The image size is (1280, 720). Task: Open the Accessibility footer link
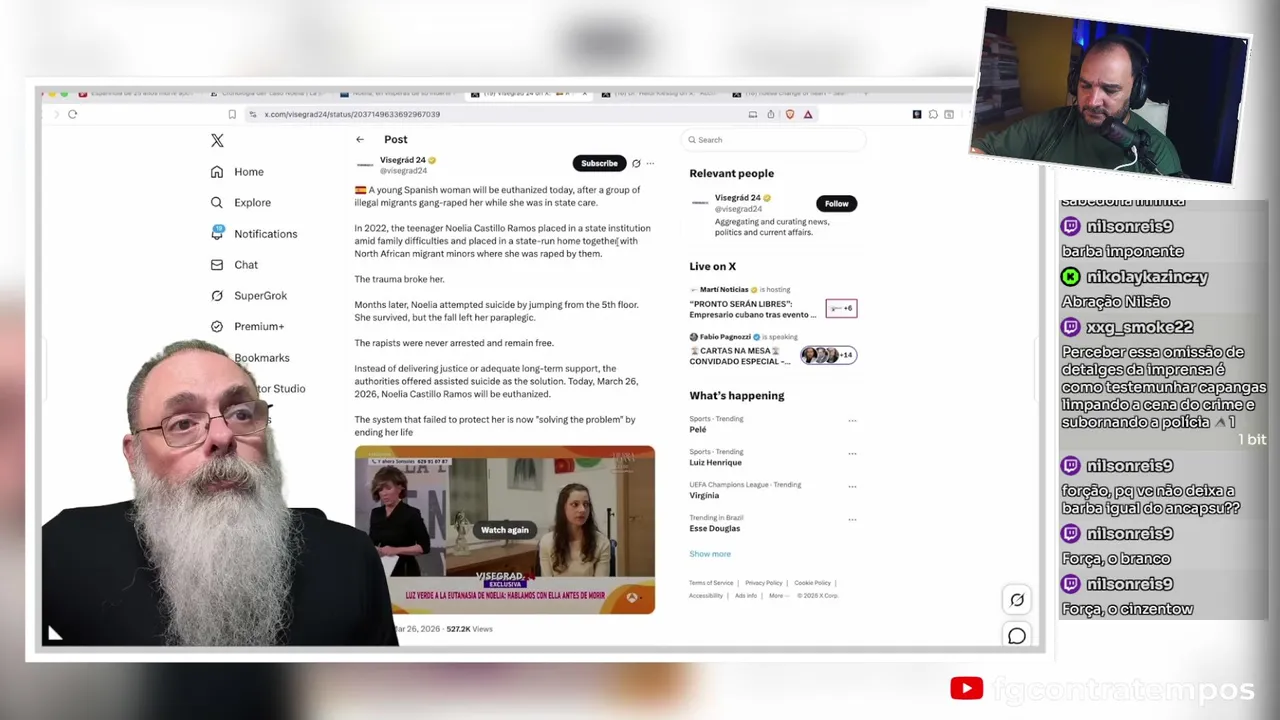click(706, 596)
